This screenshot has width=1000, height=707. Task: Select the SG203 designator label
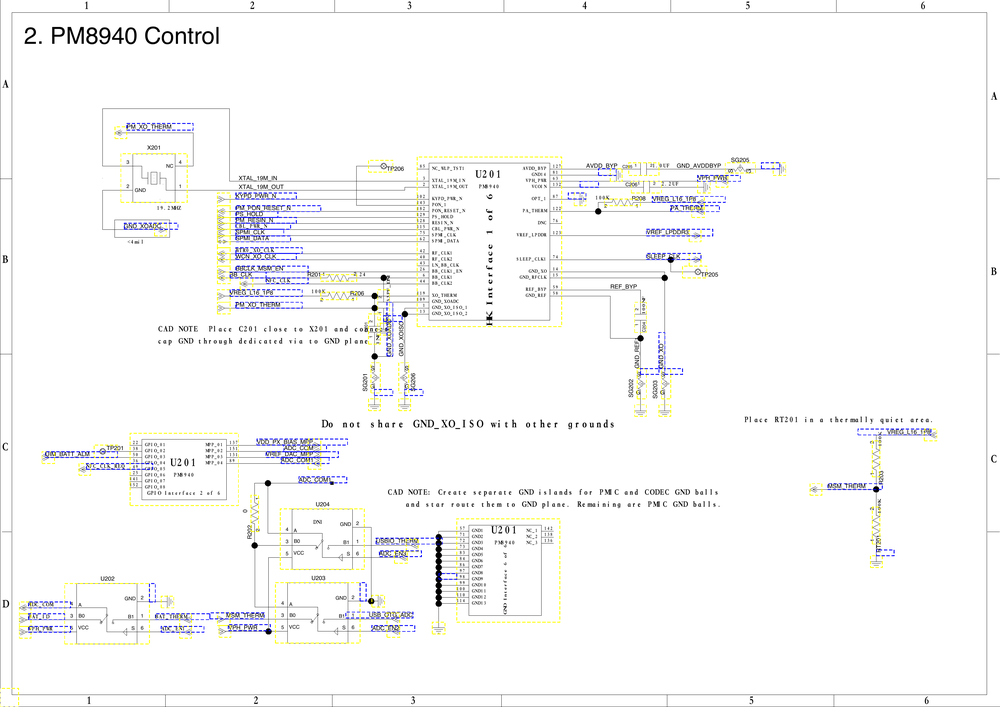(655, 389)
